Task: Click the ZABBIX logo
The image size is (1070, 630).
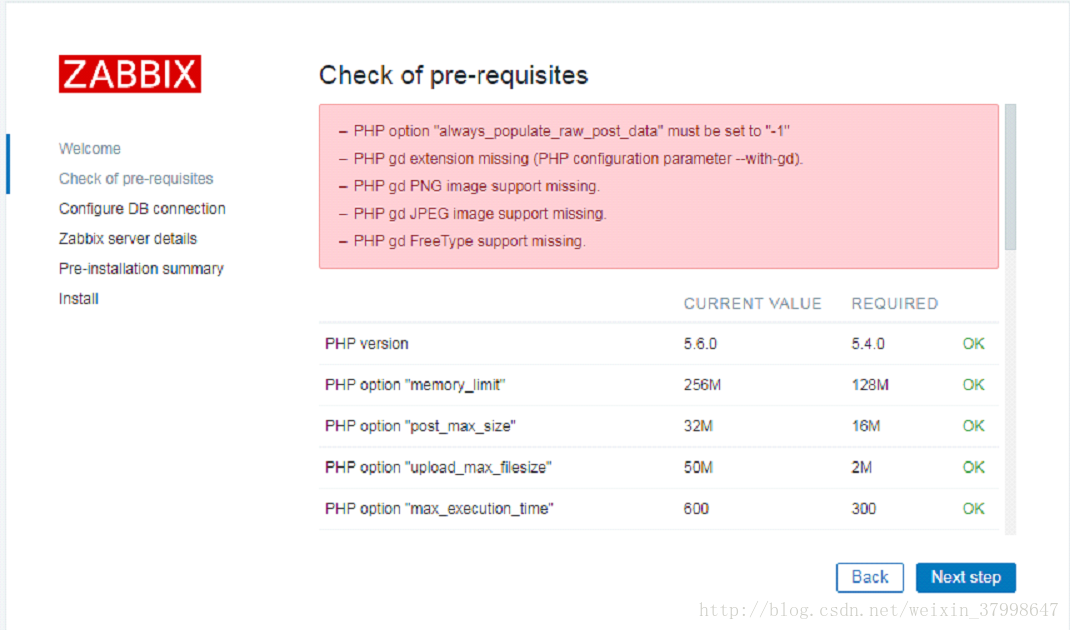Action: [130, 74]
